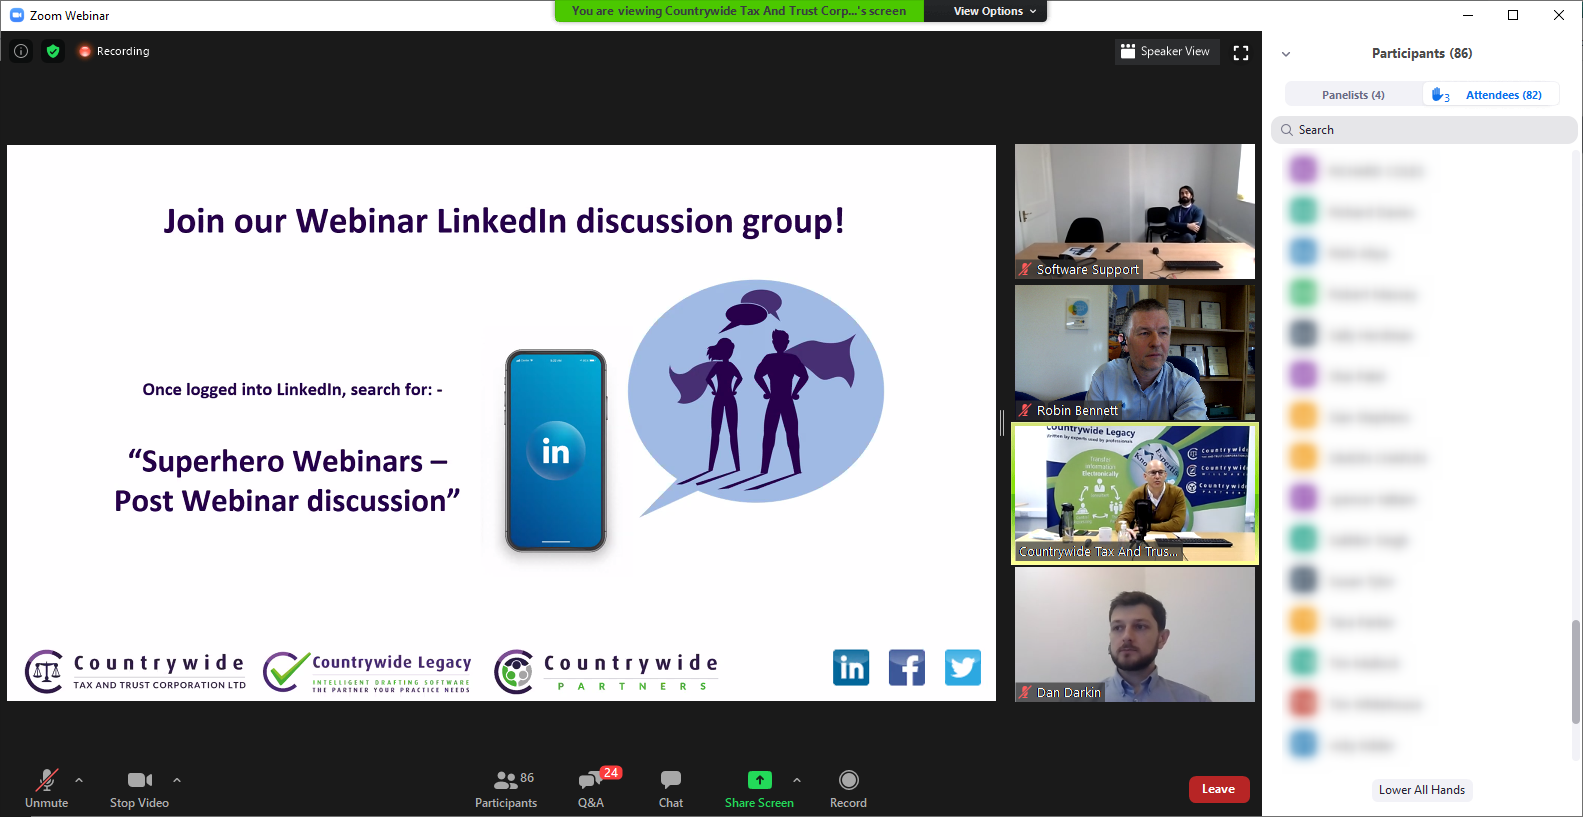The width and height of the screenshot is (1583, 817).
Task: Click the green encryption shield icon
Action: [x=53, y=51]
